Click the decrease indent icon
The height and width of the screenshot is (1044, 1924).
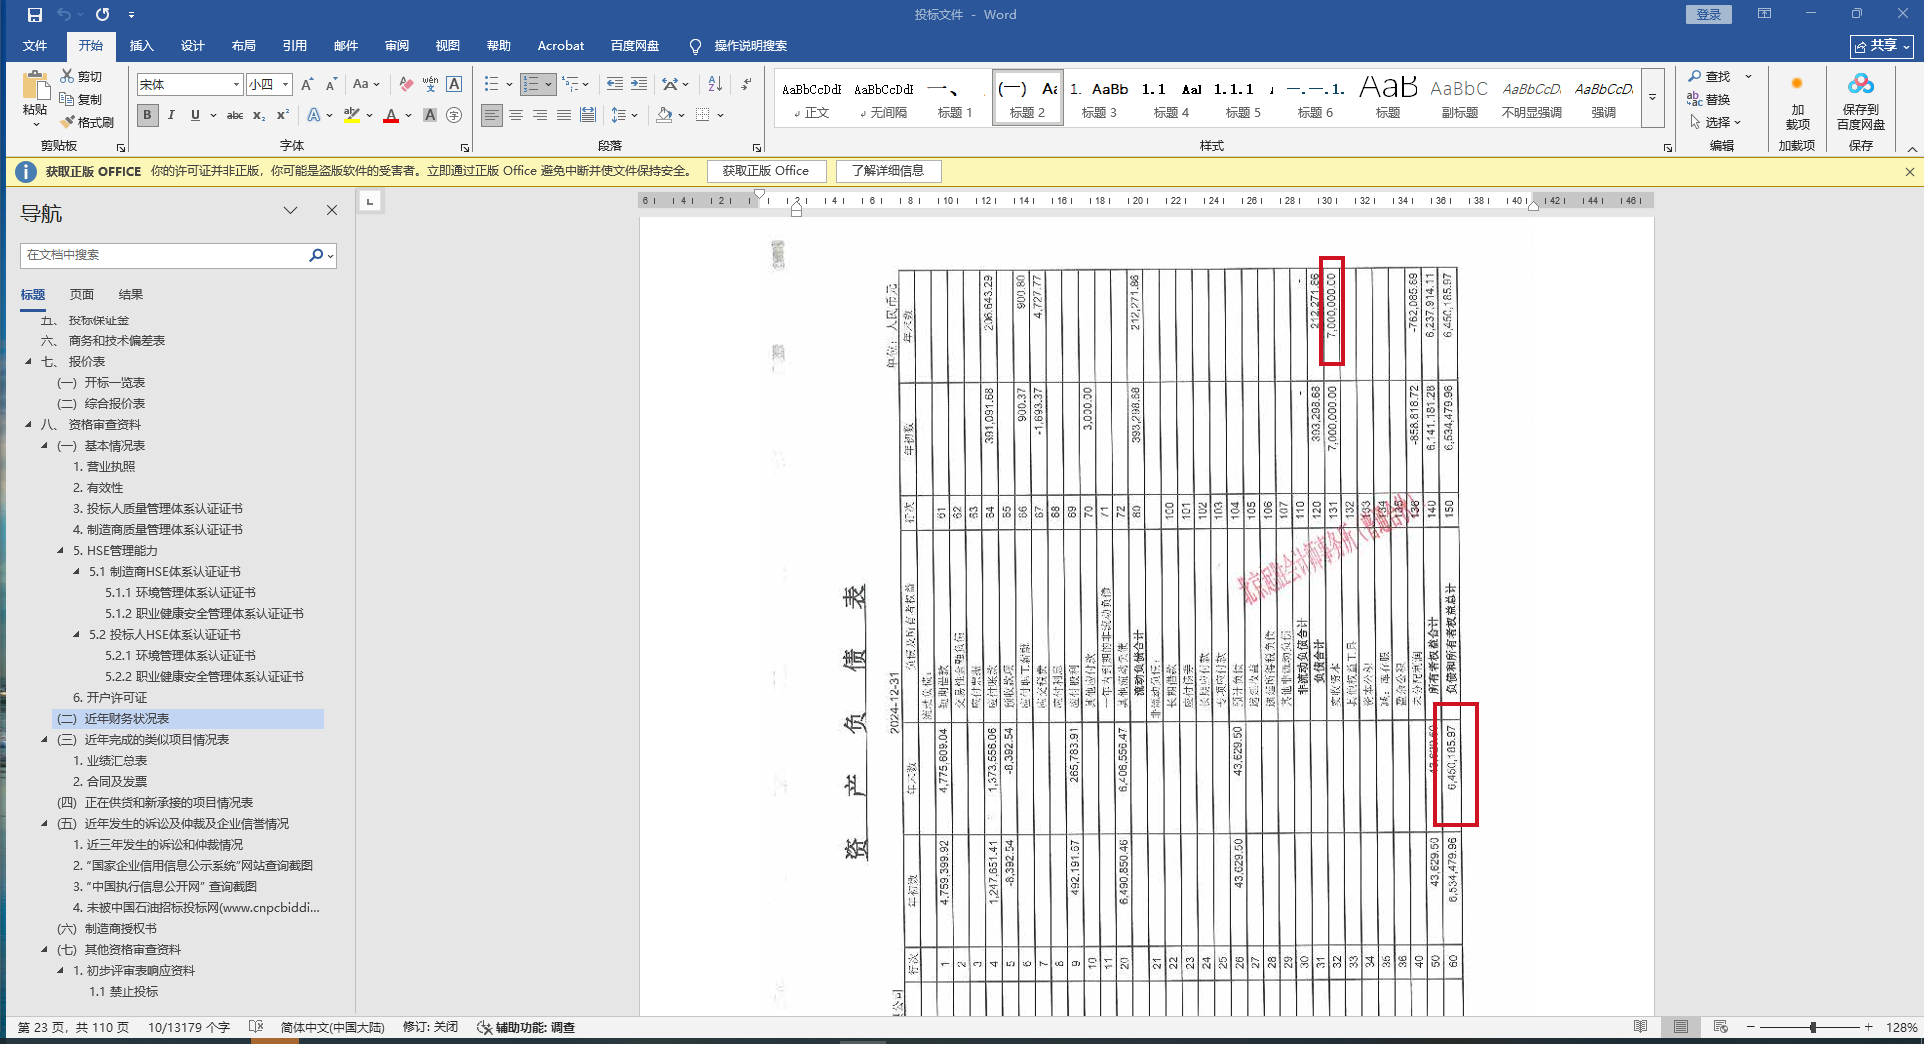coord(615,85)
